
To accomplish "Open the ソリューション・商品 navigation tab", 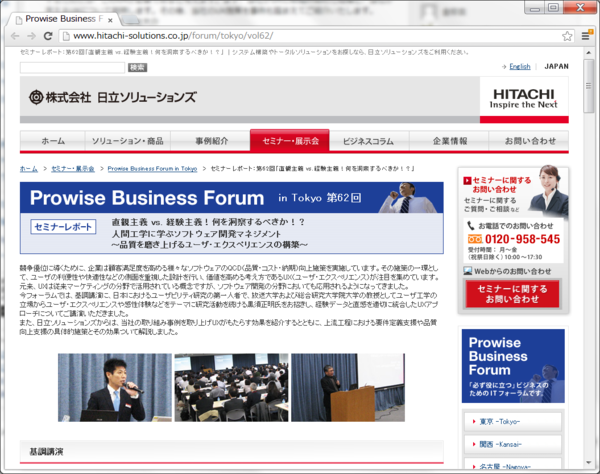I will [127, 141].
